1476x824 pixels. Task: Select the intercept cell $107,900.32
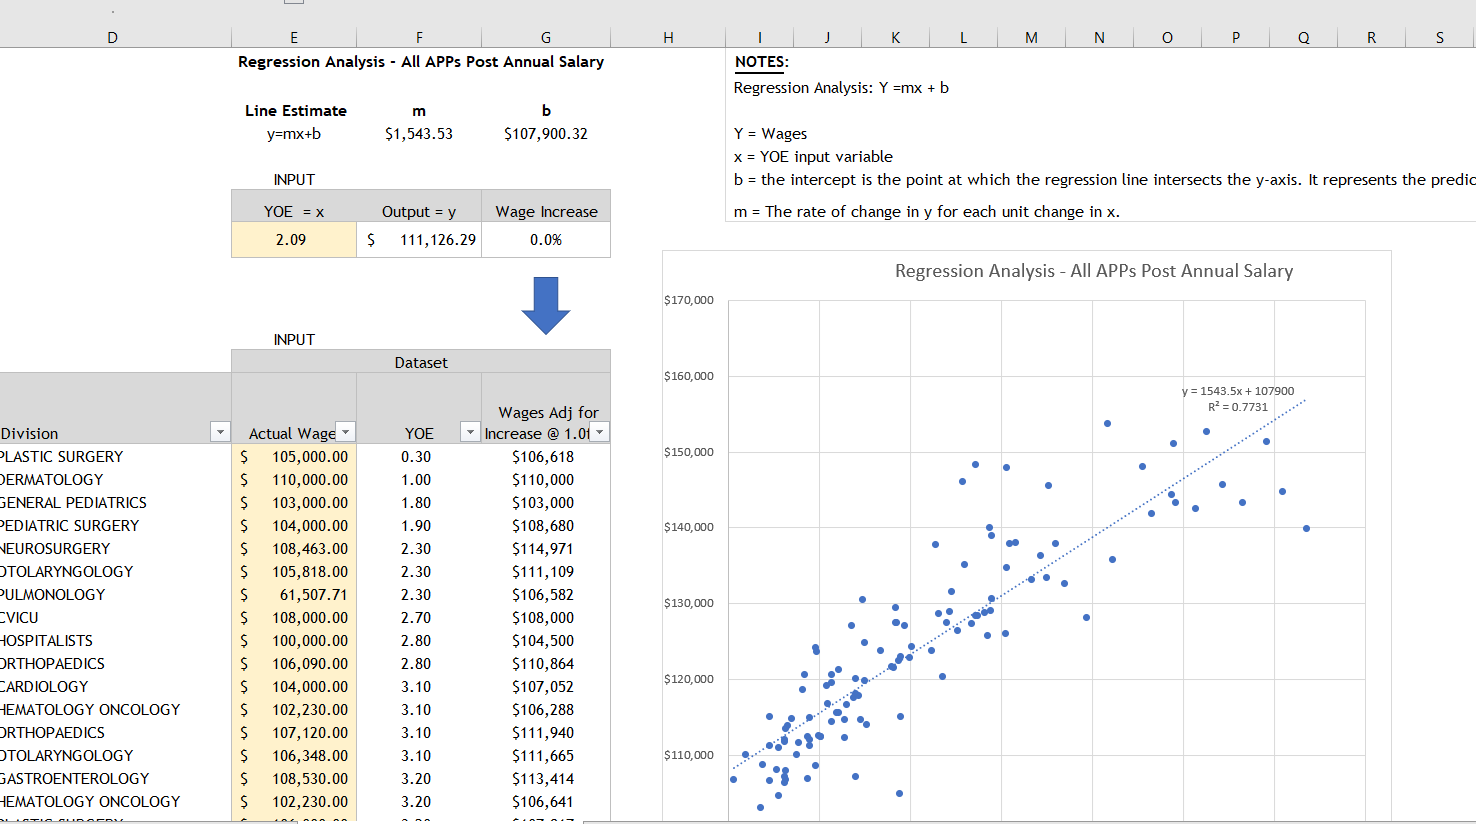[x=546, y=133]
